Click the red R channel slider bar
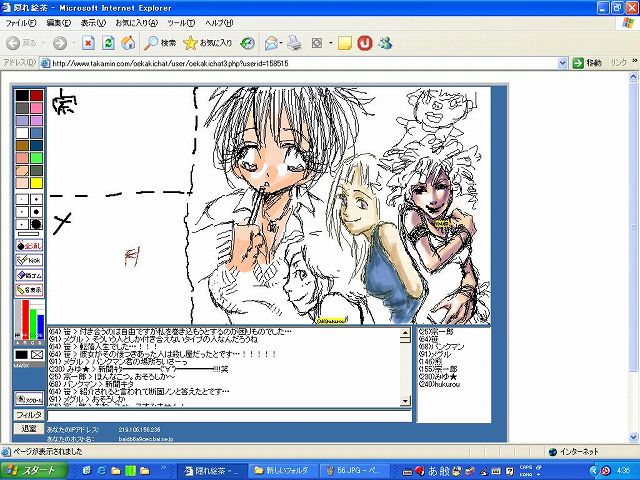 coord(25,319)
